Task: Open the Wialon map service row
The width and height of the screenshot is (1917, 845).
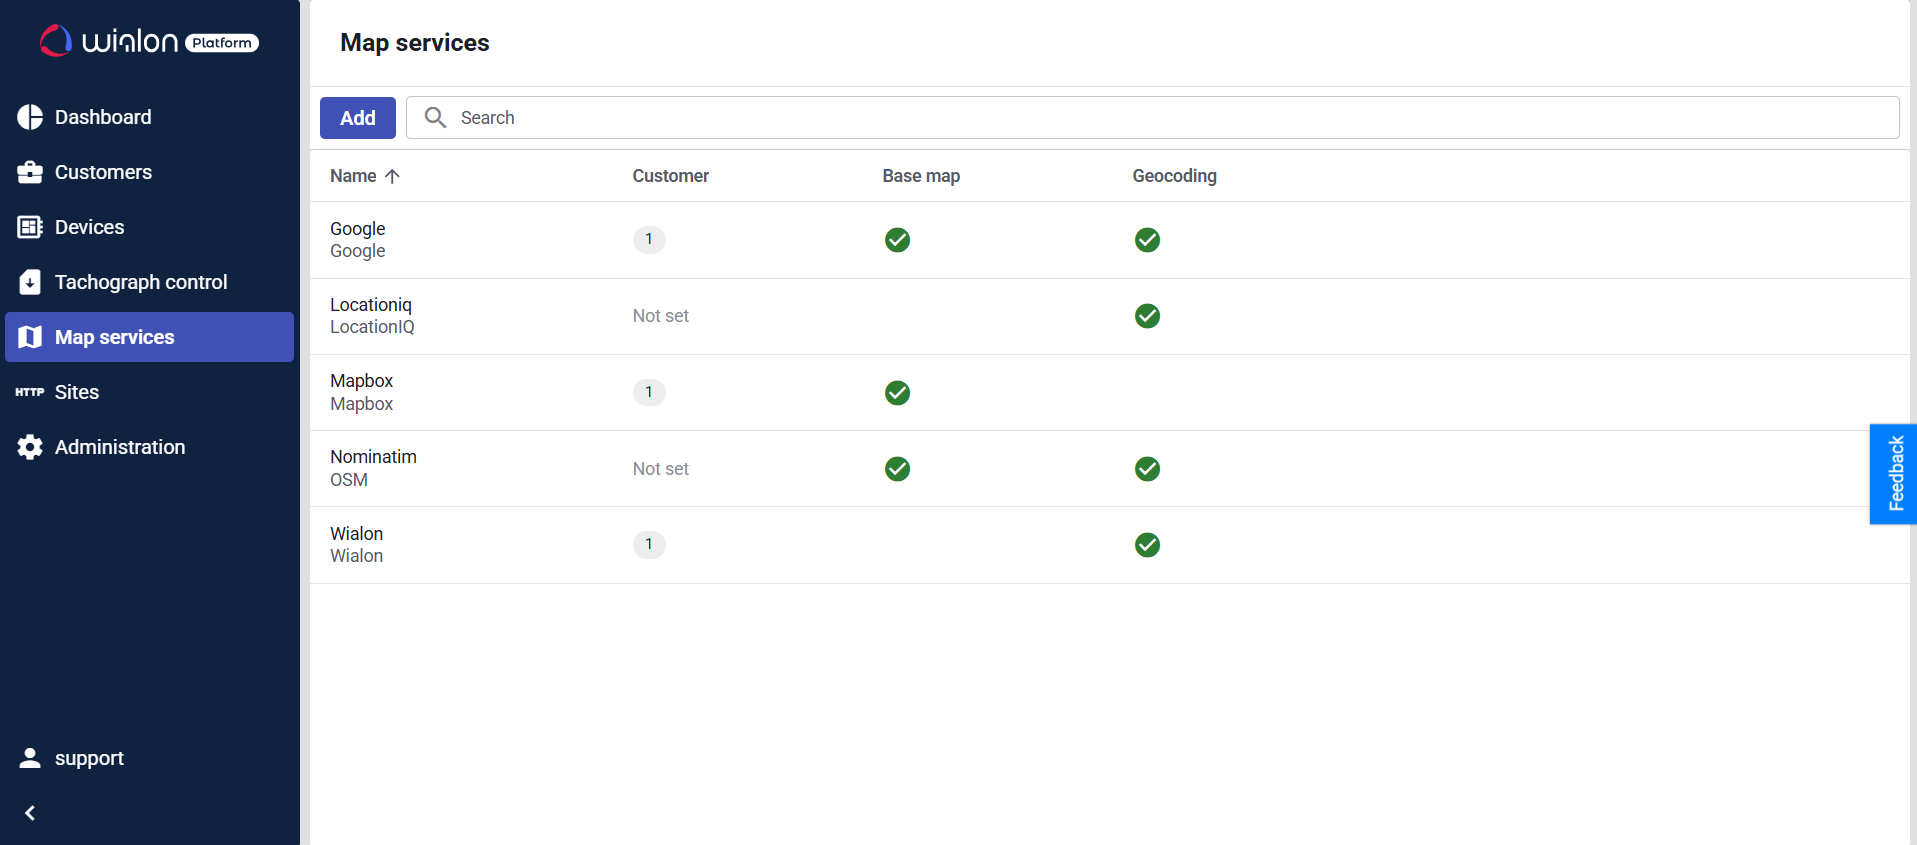Action: click(357, 544)
